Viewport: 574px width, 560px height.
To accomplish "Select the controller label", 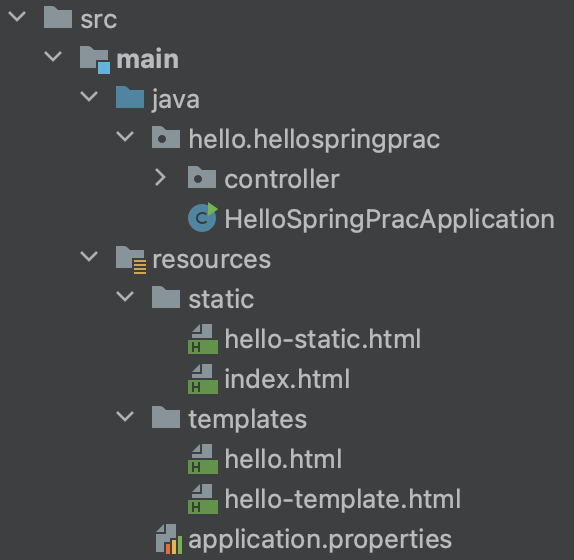I will [282, 179].
